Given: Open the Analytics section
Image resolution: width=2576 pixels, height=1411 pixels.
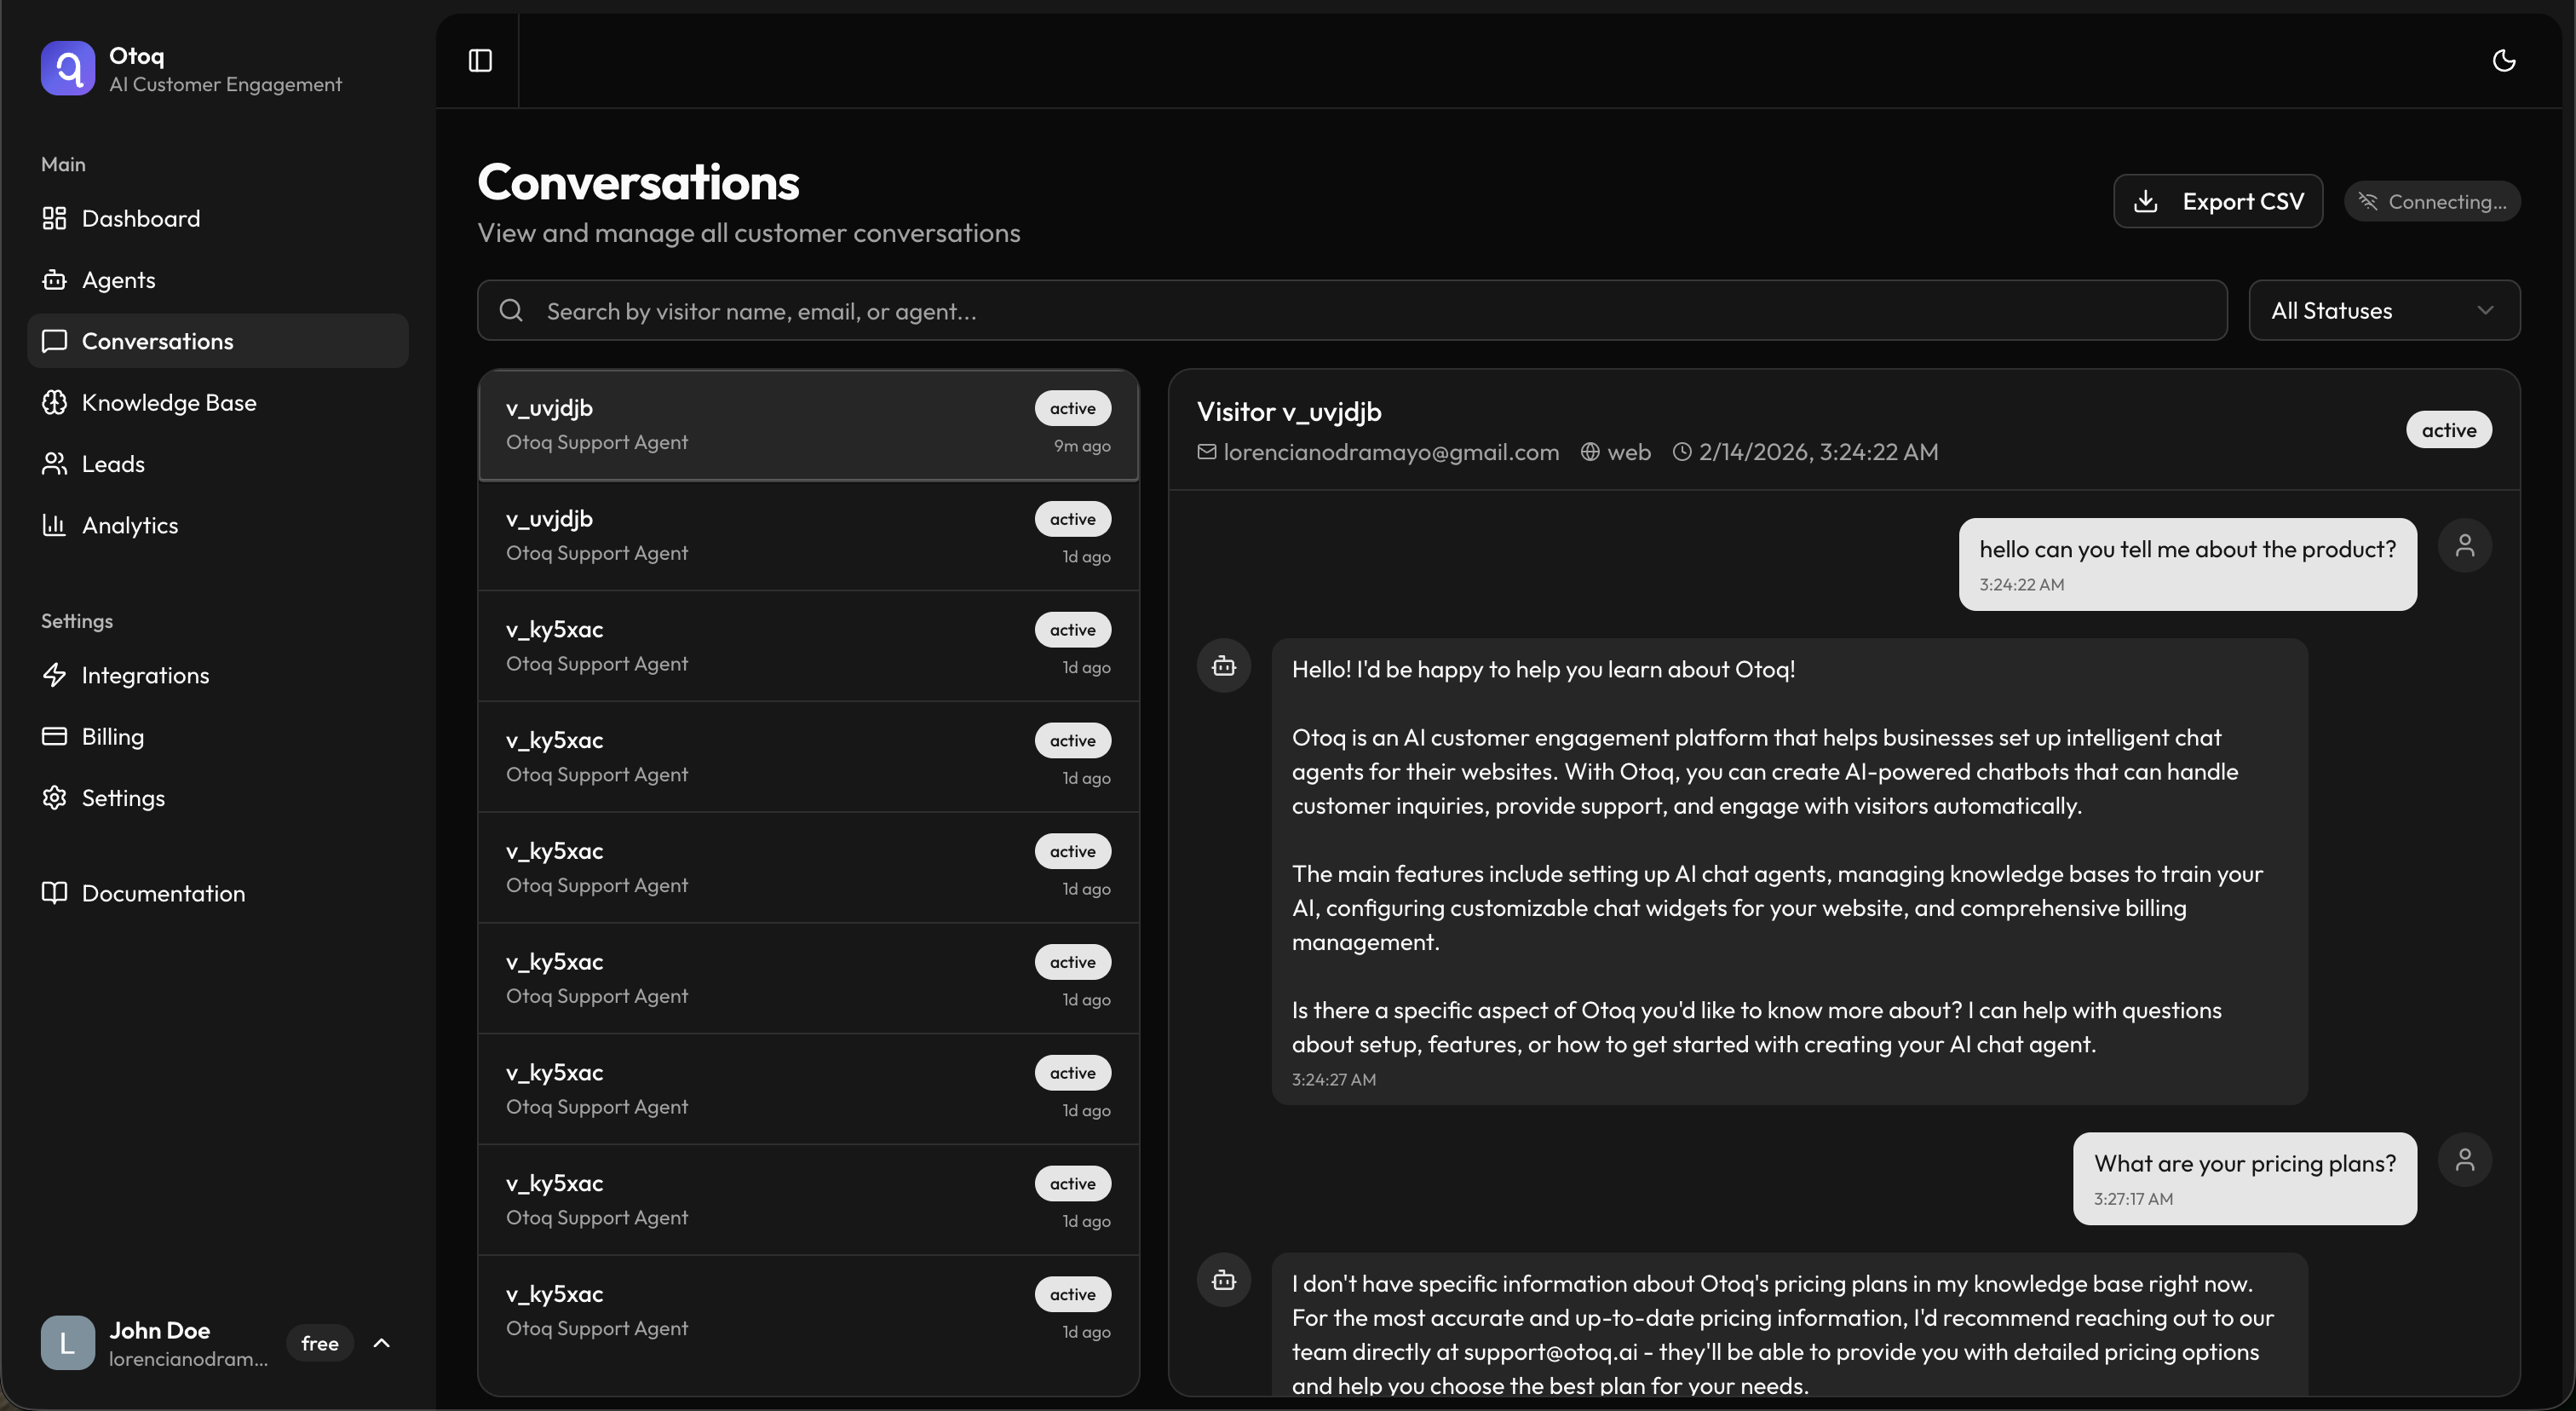Looking at the screenshot, I should click(130, 526).
